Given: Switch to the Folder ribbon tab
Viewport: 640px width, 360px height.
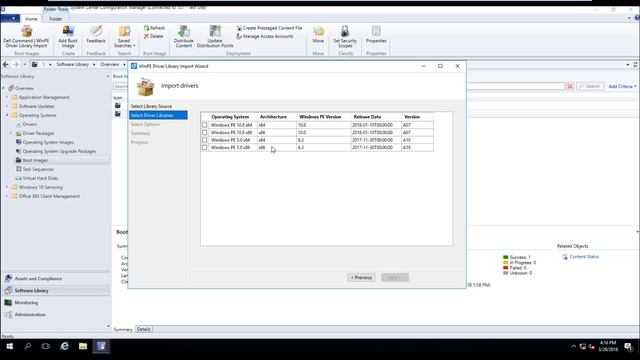Looking at the screenshot, I should coord(56,19).
